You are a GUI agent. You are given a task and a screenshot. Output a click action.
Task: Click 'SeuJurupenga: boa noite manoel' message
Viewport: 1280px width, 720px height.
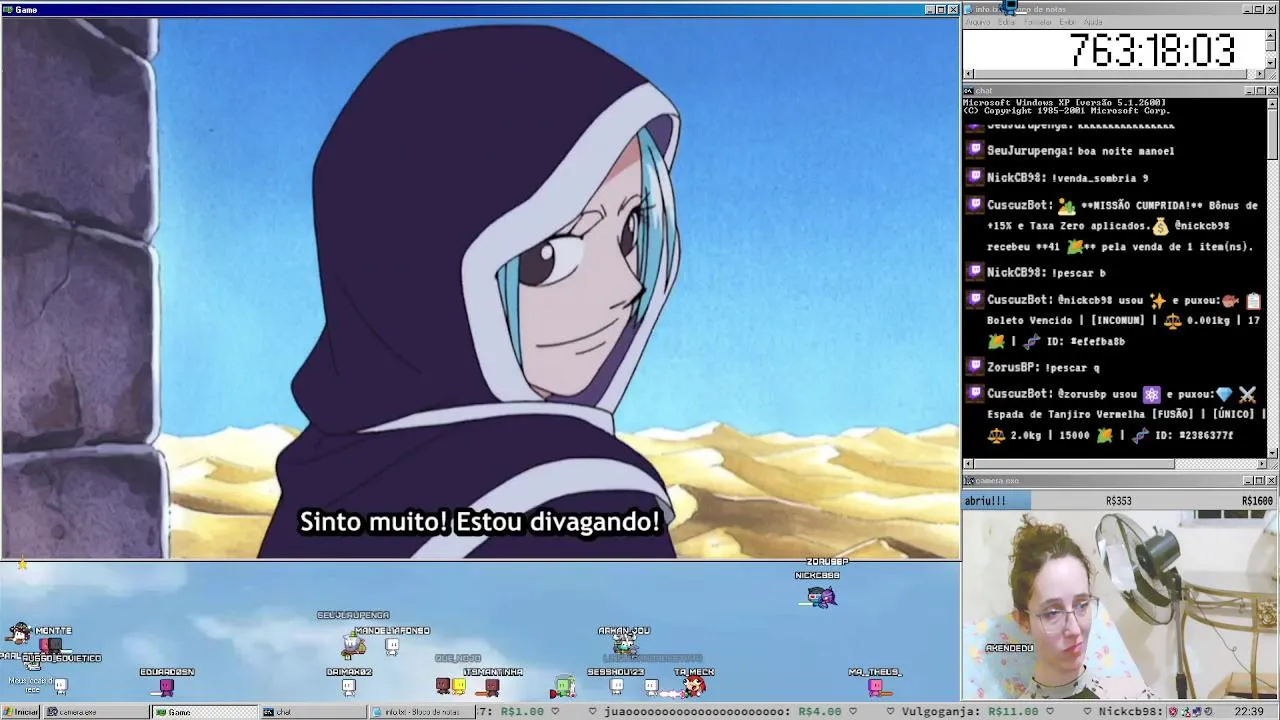[x=1080, y=151]
